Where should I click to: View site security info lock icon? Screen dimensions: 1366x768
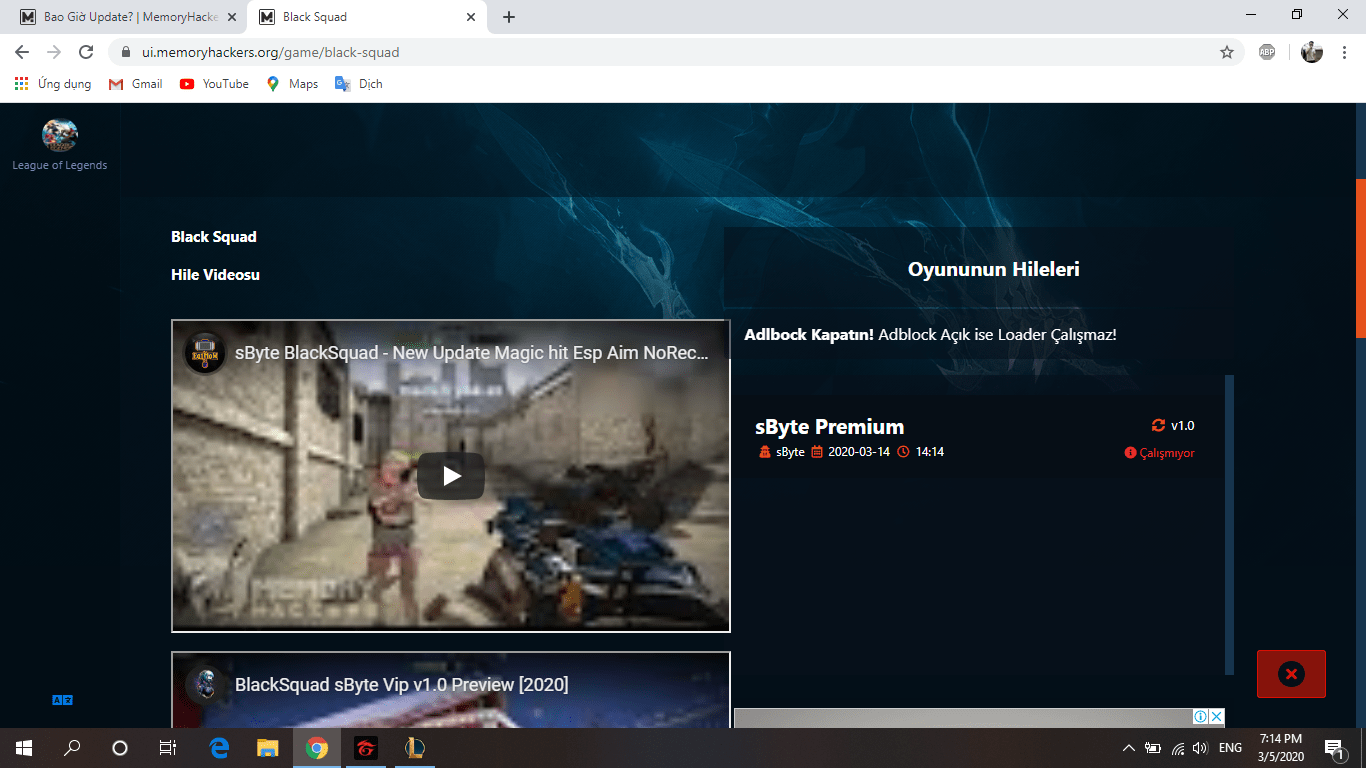click(126, 52)
